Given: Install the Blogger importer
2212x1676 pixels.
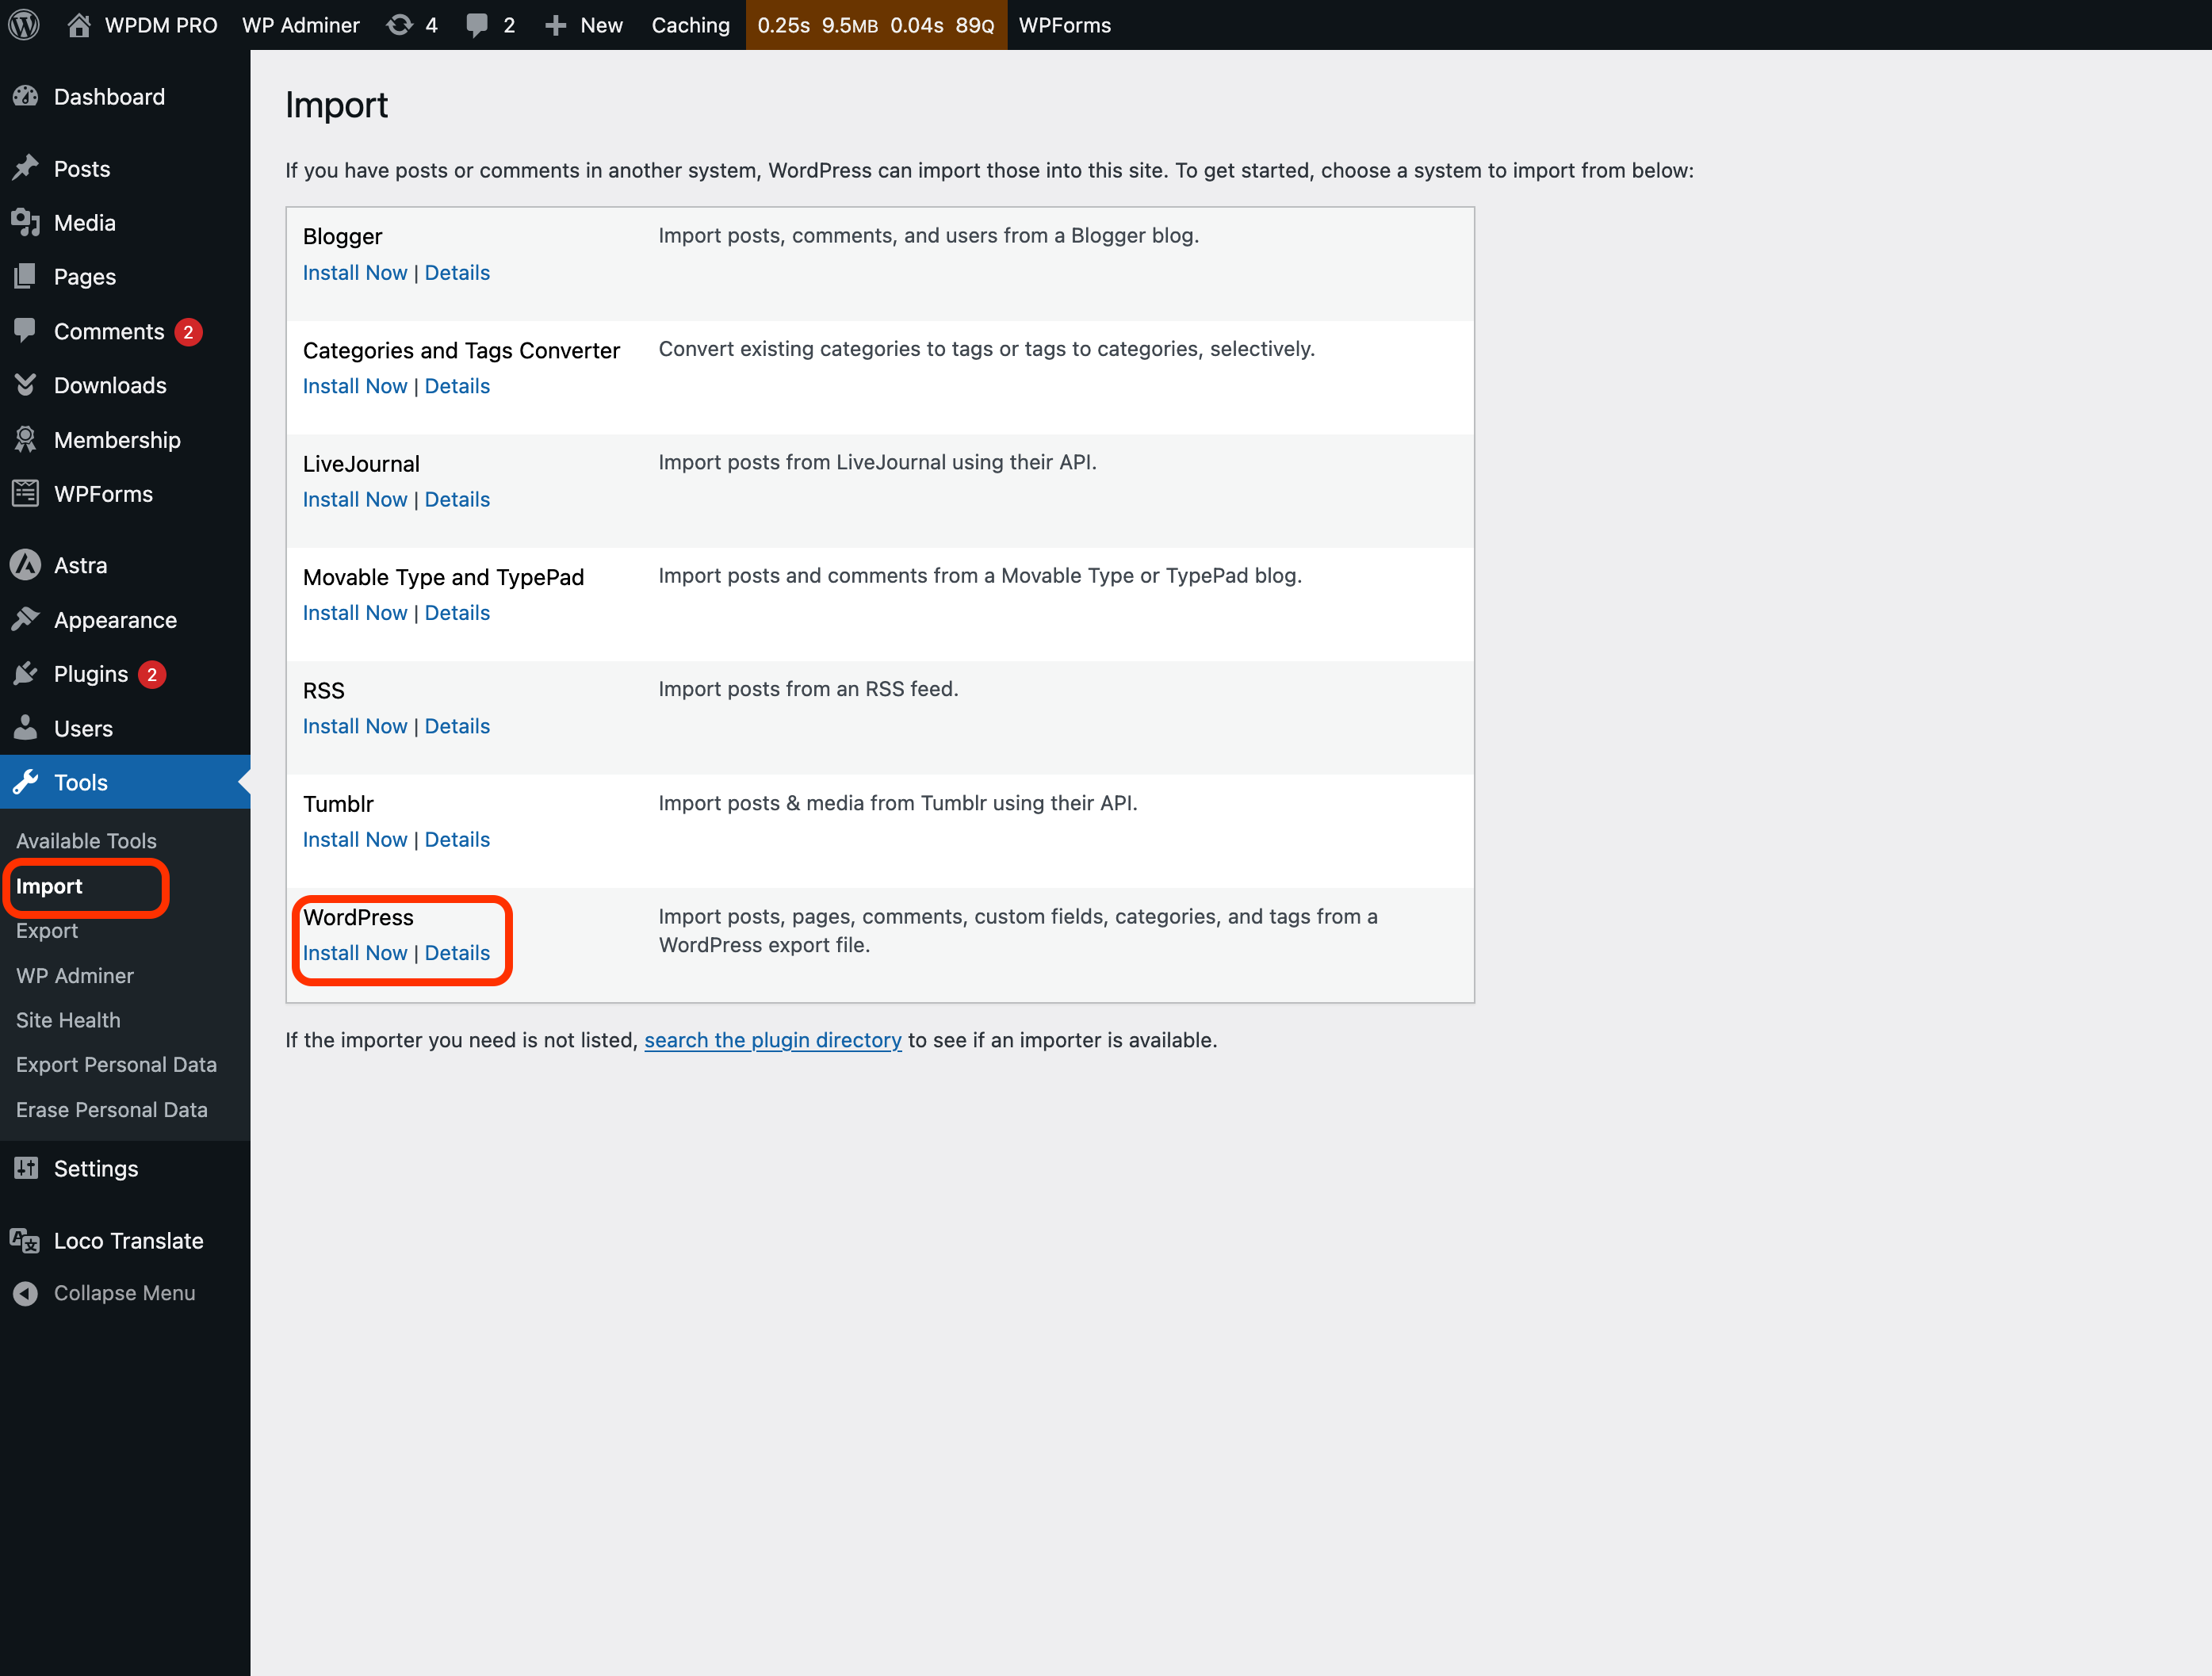Looking at the screenshot, I should point(355,273).
